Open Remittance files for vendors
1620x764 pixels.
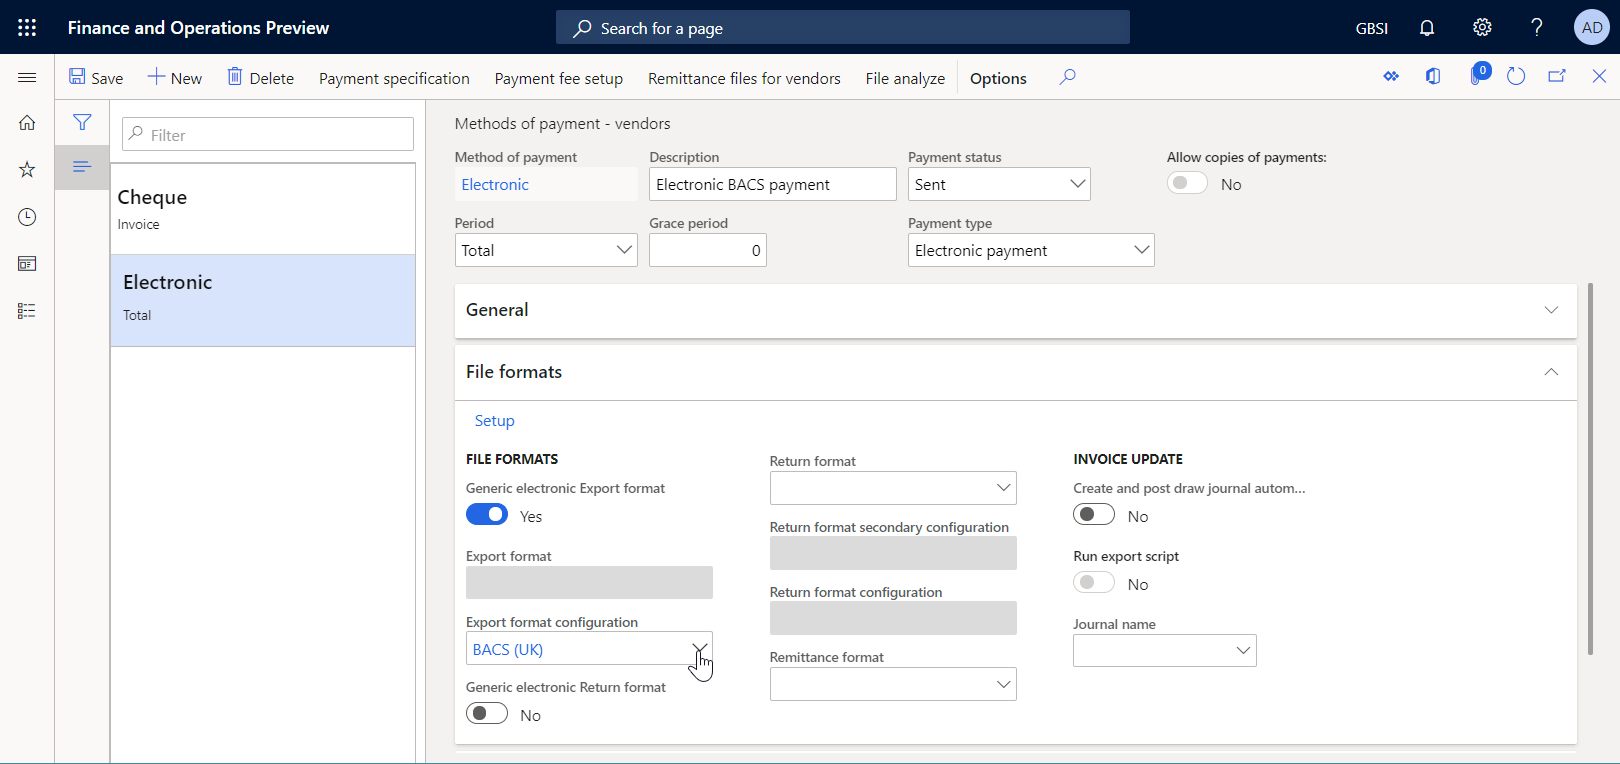click(744, 78)
